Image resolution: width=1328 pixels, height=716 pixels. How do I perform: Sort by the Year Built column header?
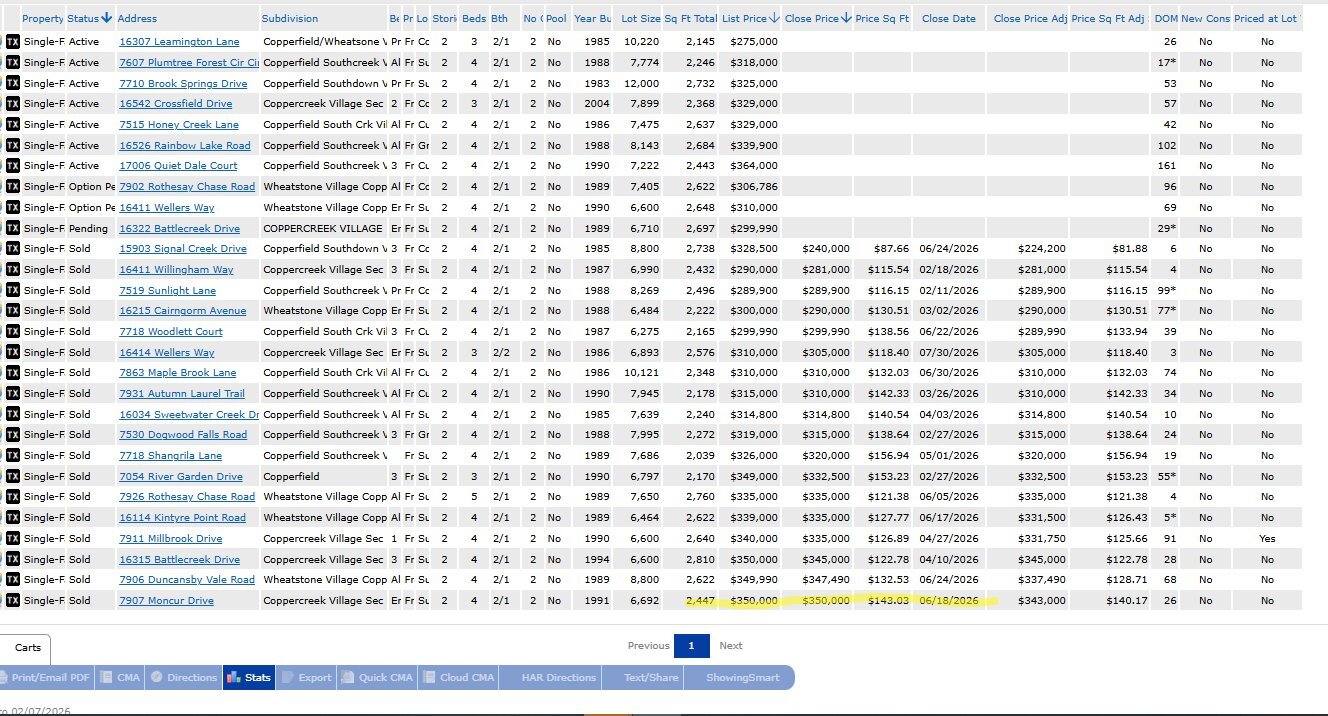point(592,18)
